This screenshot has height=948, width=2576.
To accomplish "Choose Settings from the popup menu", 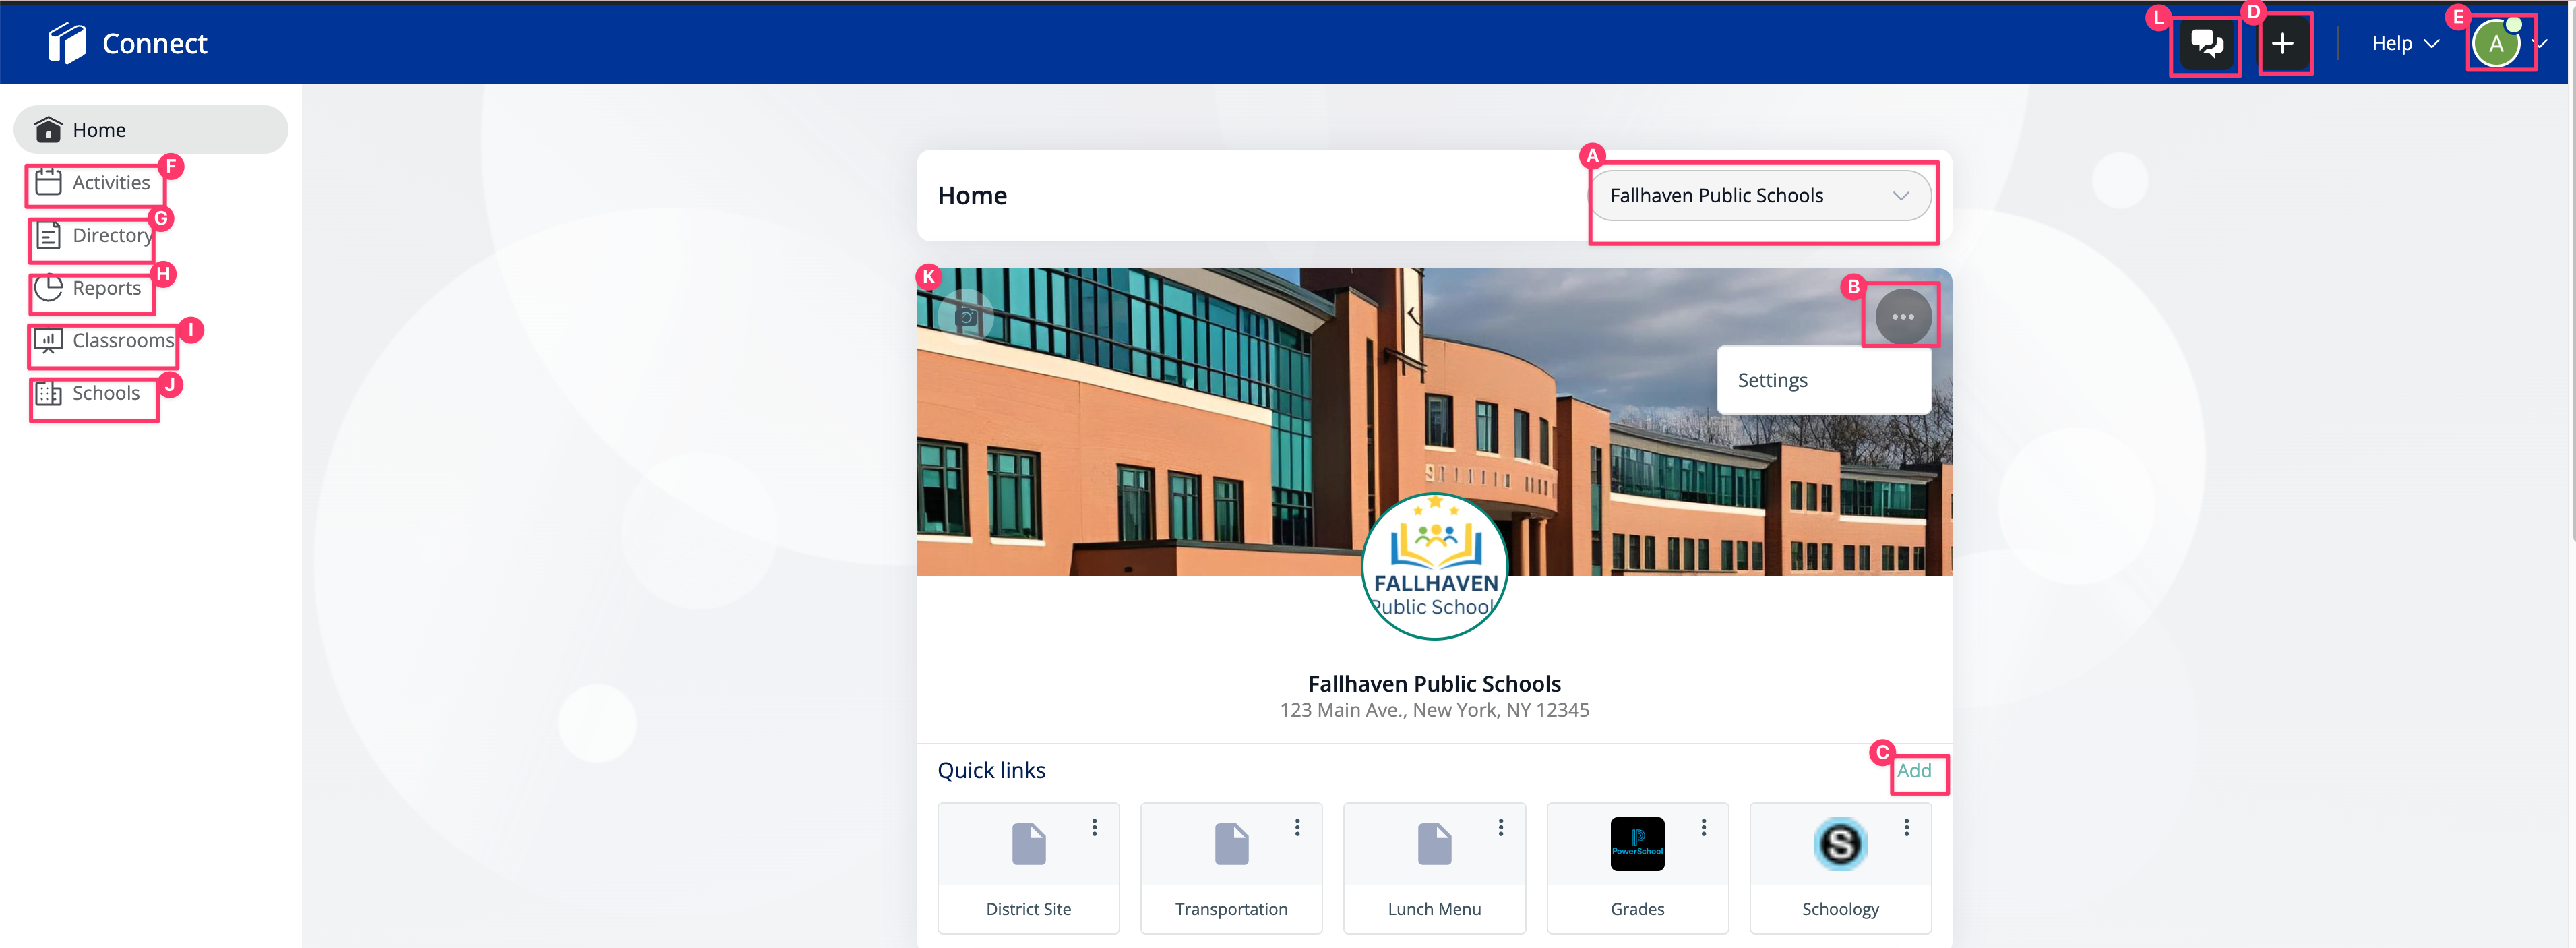I will [1823, 380].
